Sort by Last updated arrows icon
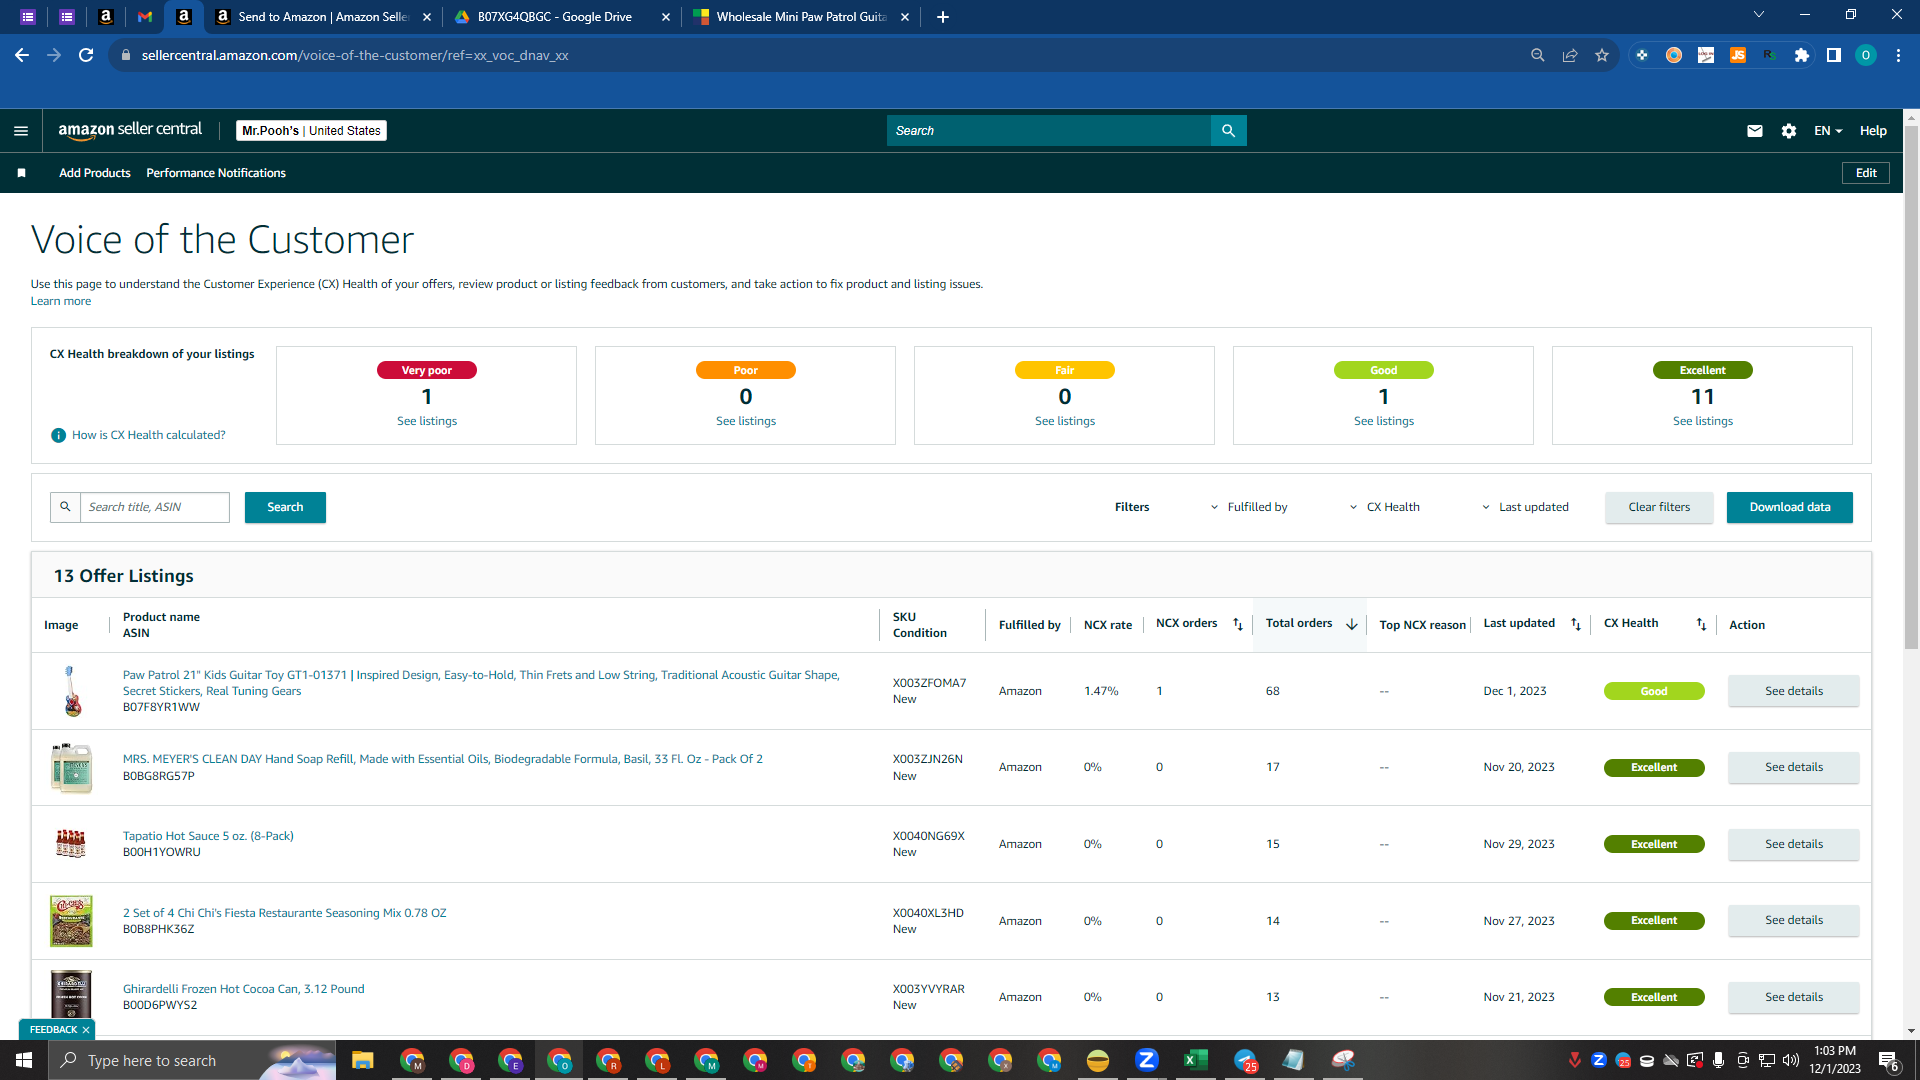1920x1080 pixels. (x=1576, y=624)
